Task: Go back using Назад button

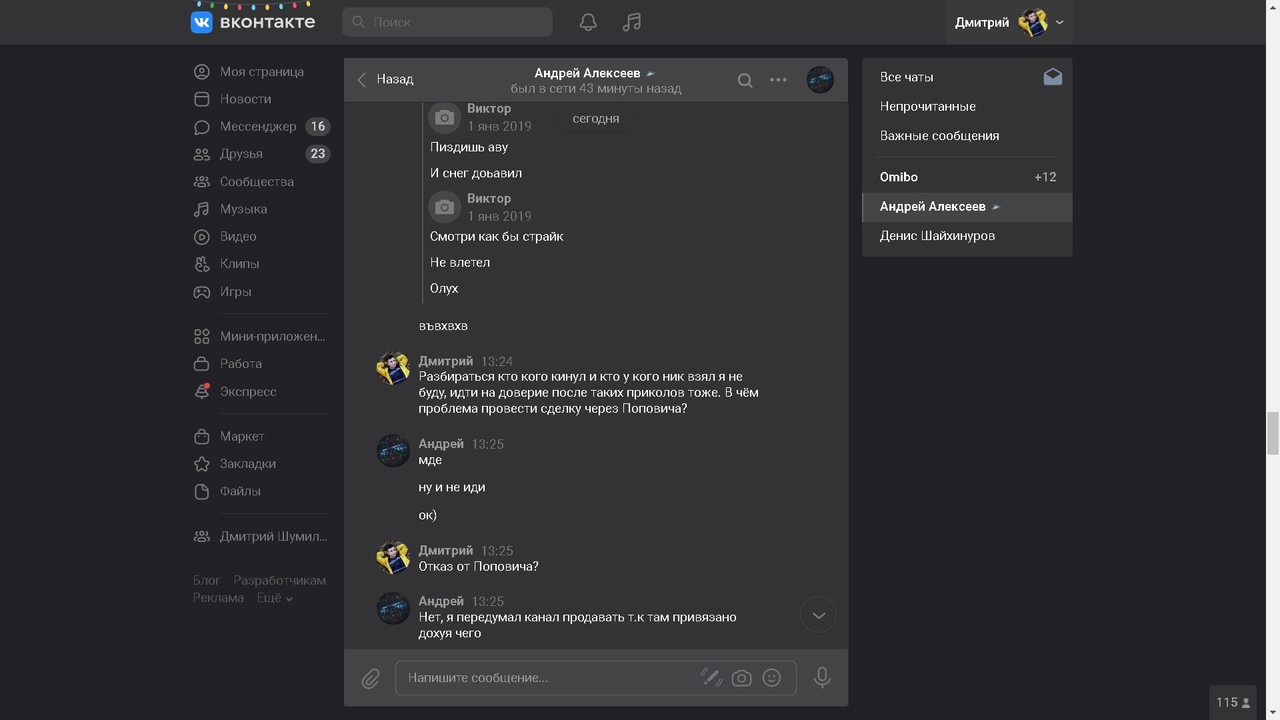Action: tap(385, 79)
